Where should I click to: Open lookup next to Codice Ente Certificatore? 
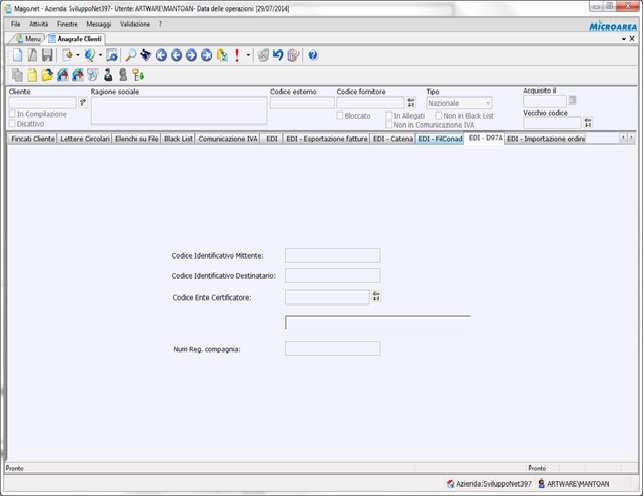[376, 296]
